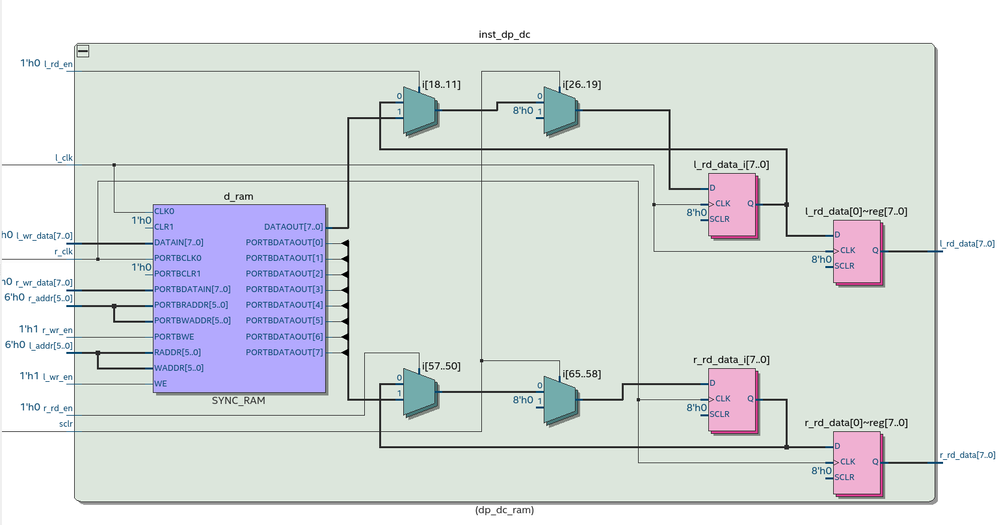Click the r_rd_data[7..0] output port
Viewport: 999px width, 525px height.
[x=967, y=456]
